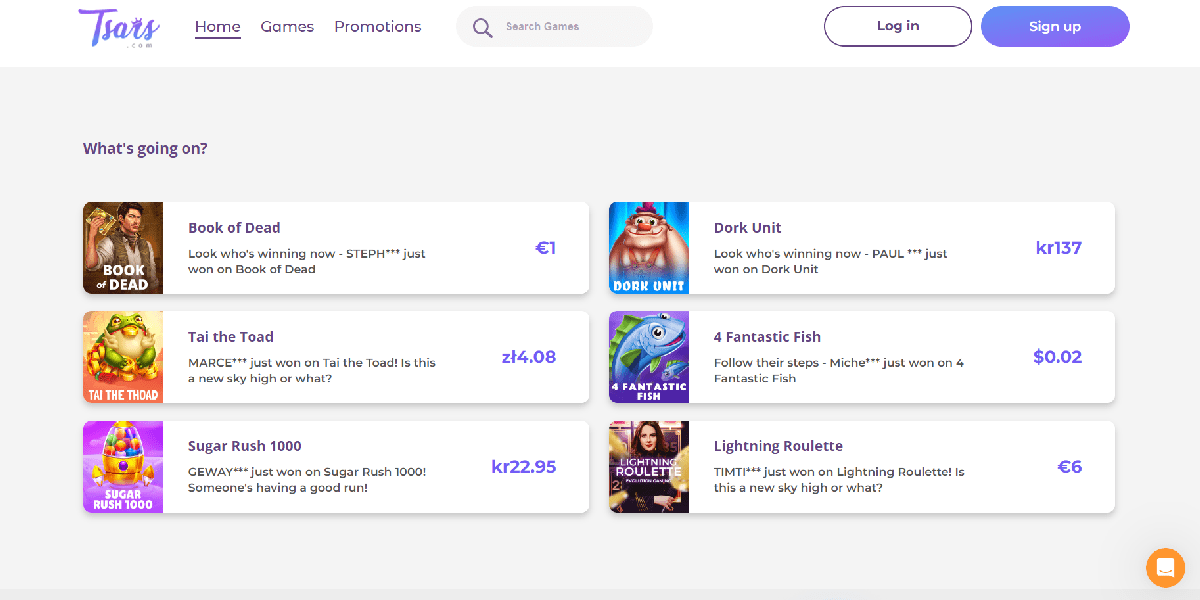Launch Sugar Rush 1000 from its thumbnail
The image size is (1200, 600).
[x=123, y=467]
